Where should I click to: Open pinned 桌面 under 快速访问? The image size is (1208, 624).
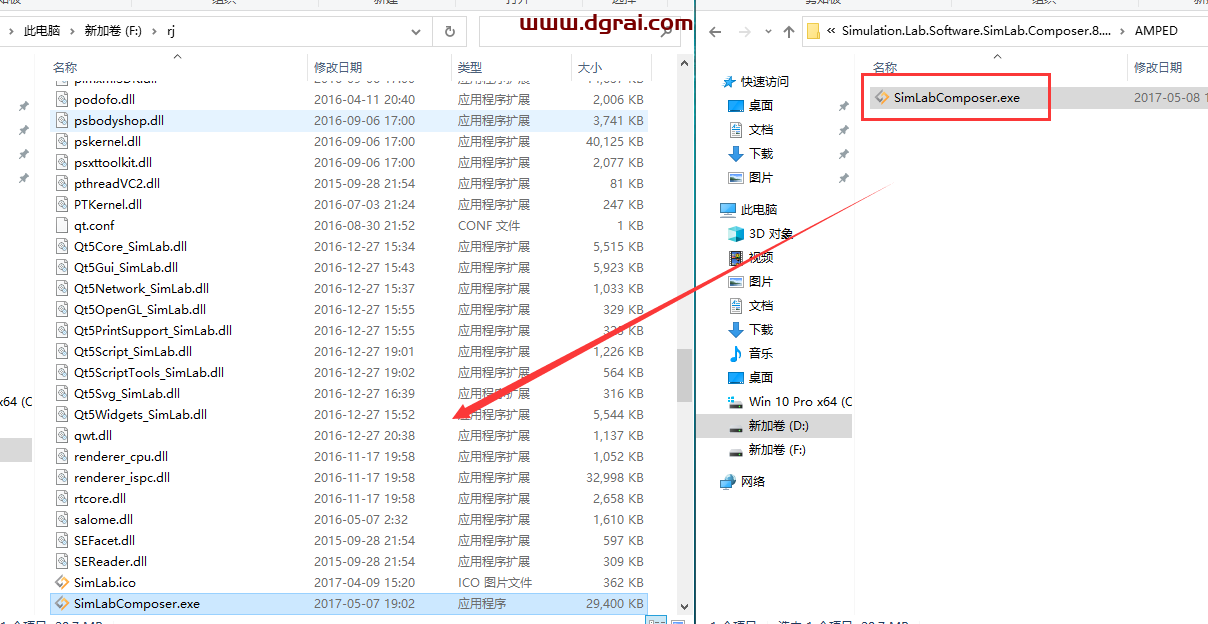761,105
